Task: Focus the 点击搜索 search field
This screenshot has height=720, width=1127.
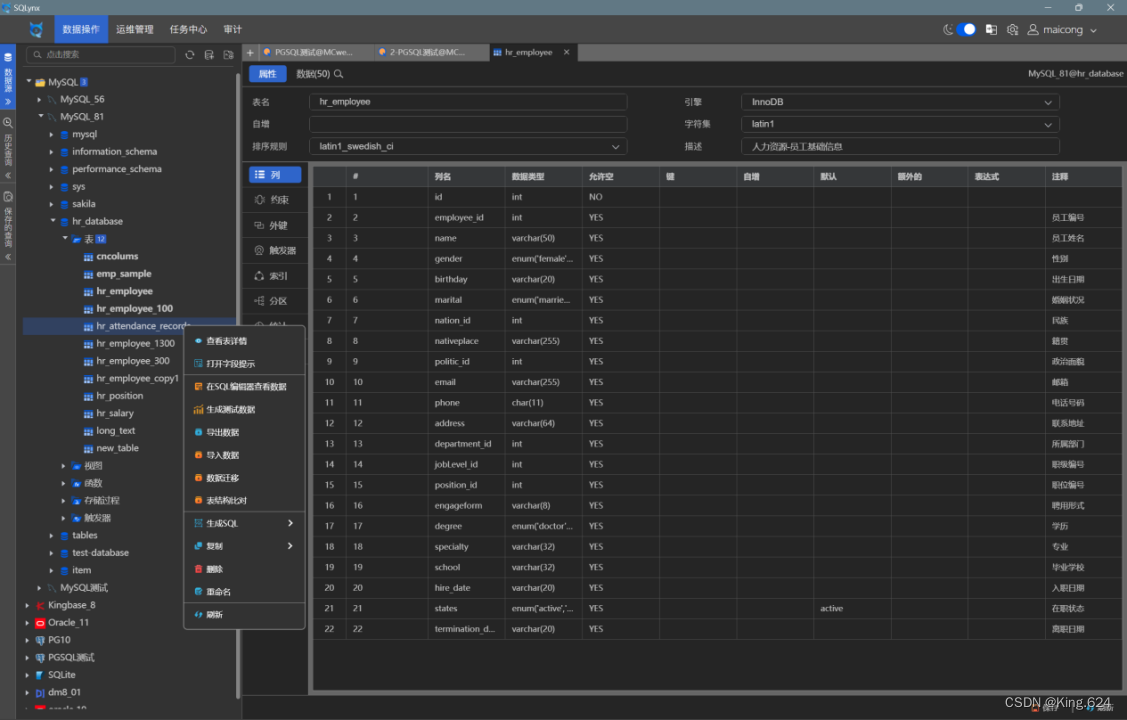Action: [101, 55]
